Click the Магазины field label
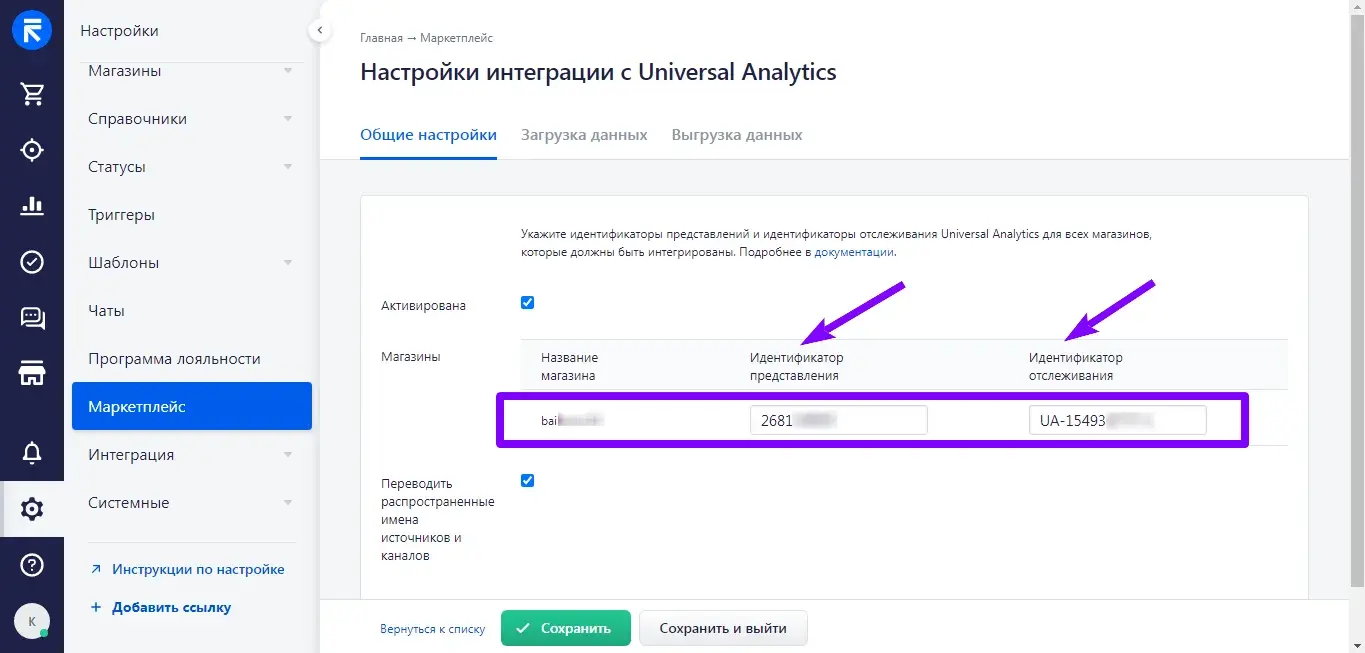 (411, 356)
